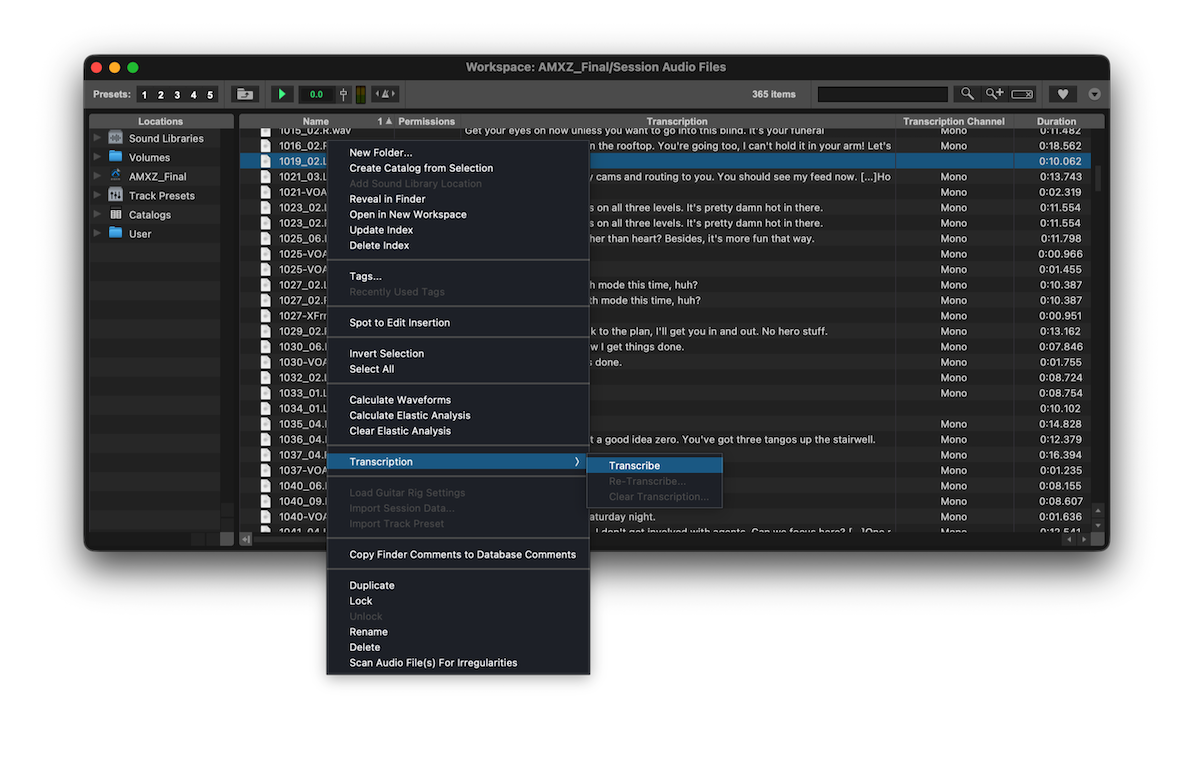Click the magnifier search icon
The height and width of the screenshot is (761, 1200).
coord(967,94)
